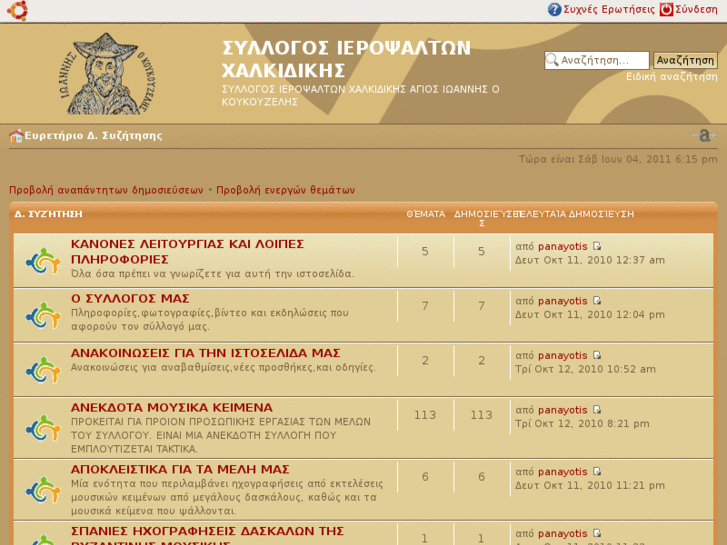Open Προβολή αναπάντητων δημοσιεύσεων link
The height and width of the screenshot is (545, 727).
coord(106,190)
